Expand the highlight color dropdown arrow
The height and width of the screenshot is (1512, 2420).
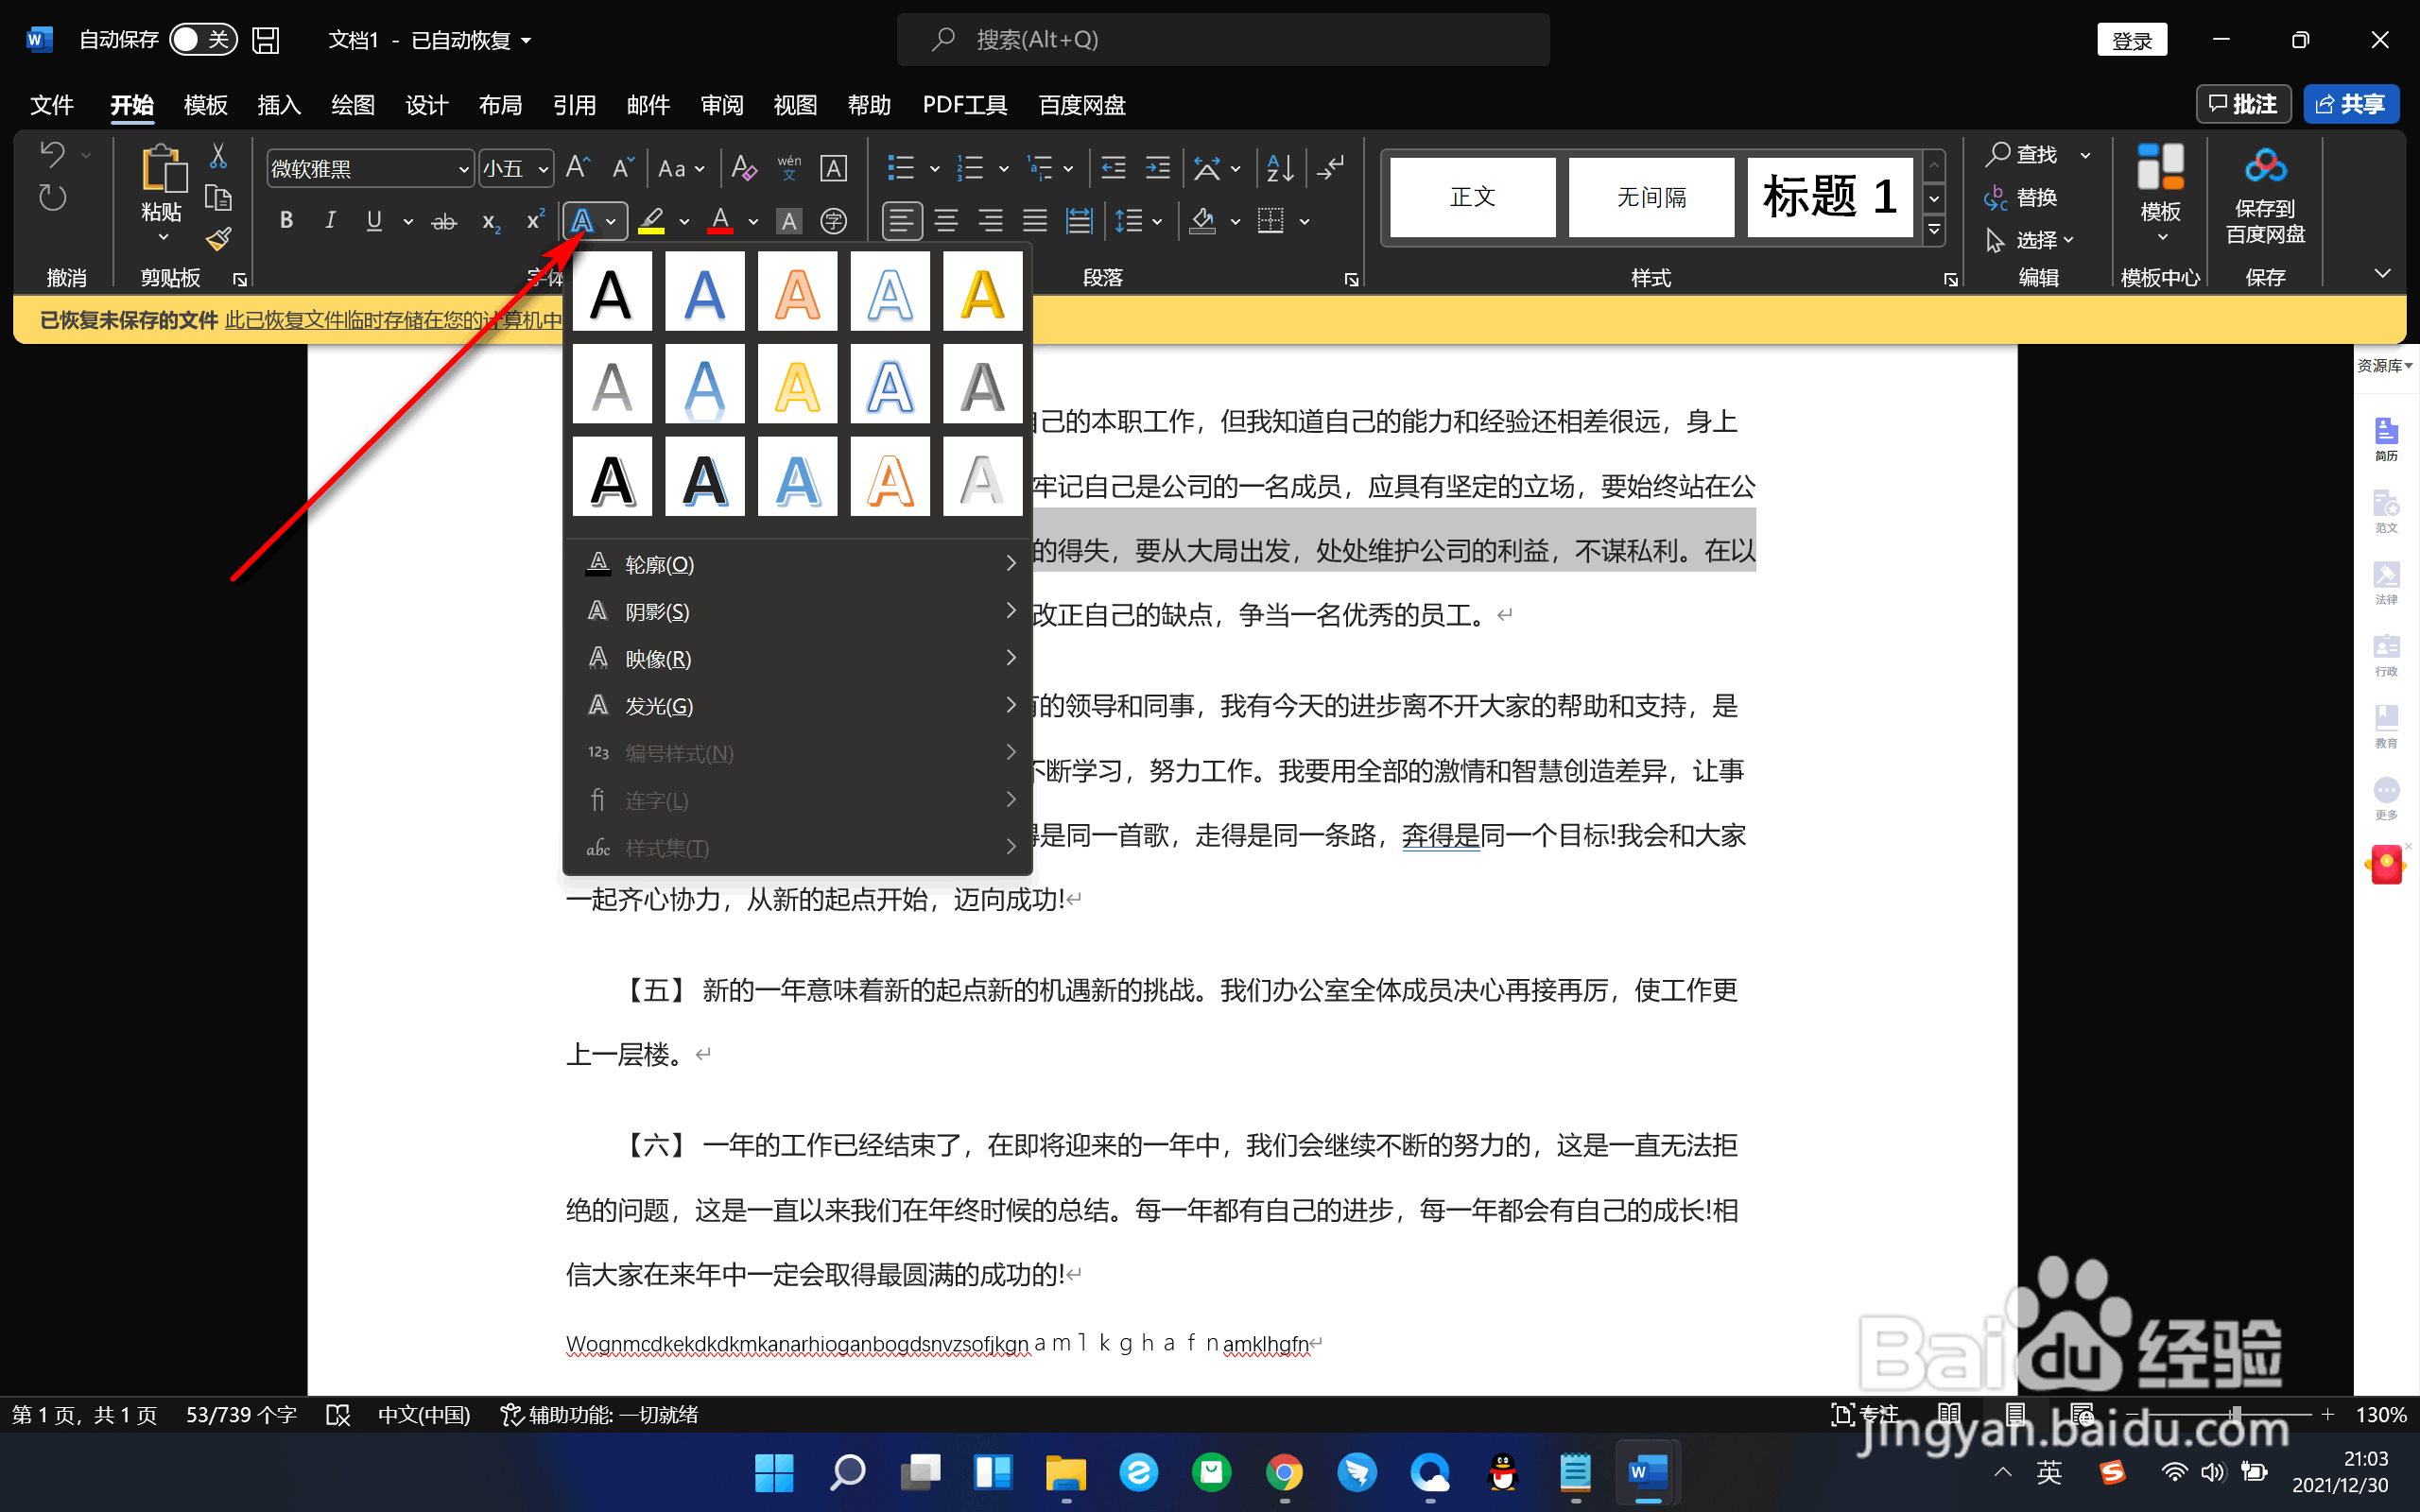[x=684, y=222]
